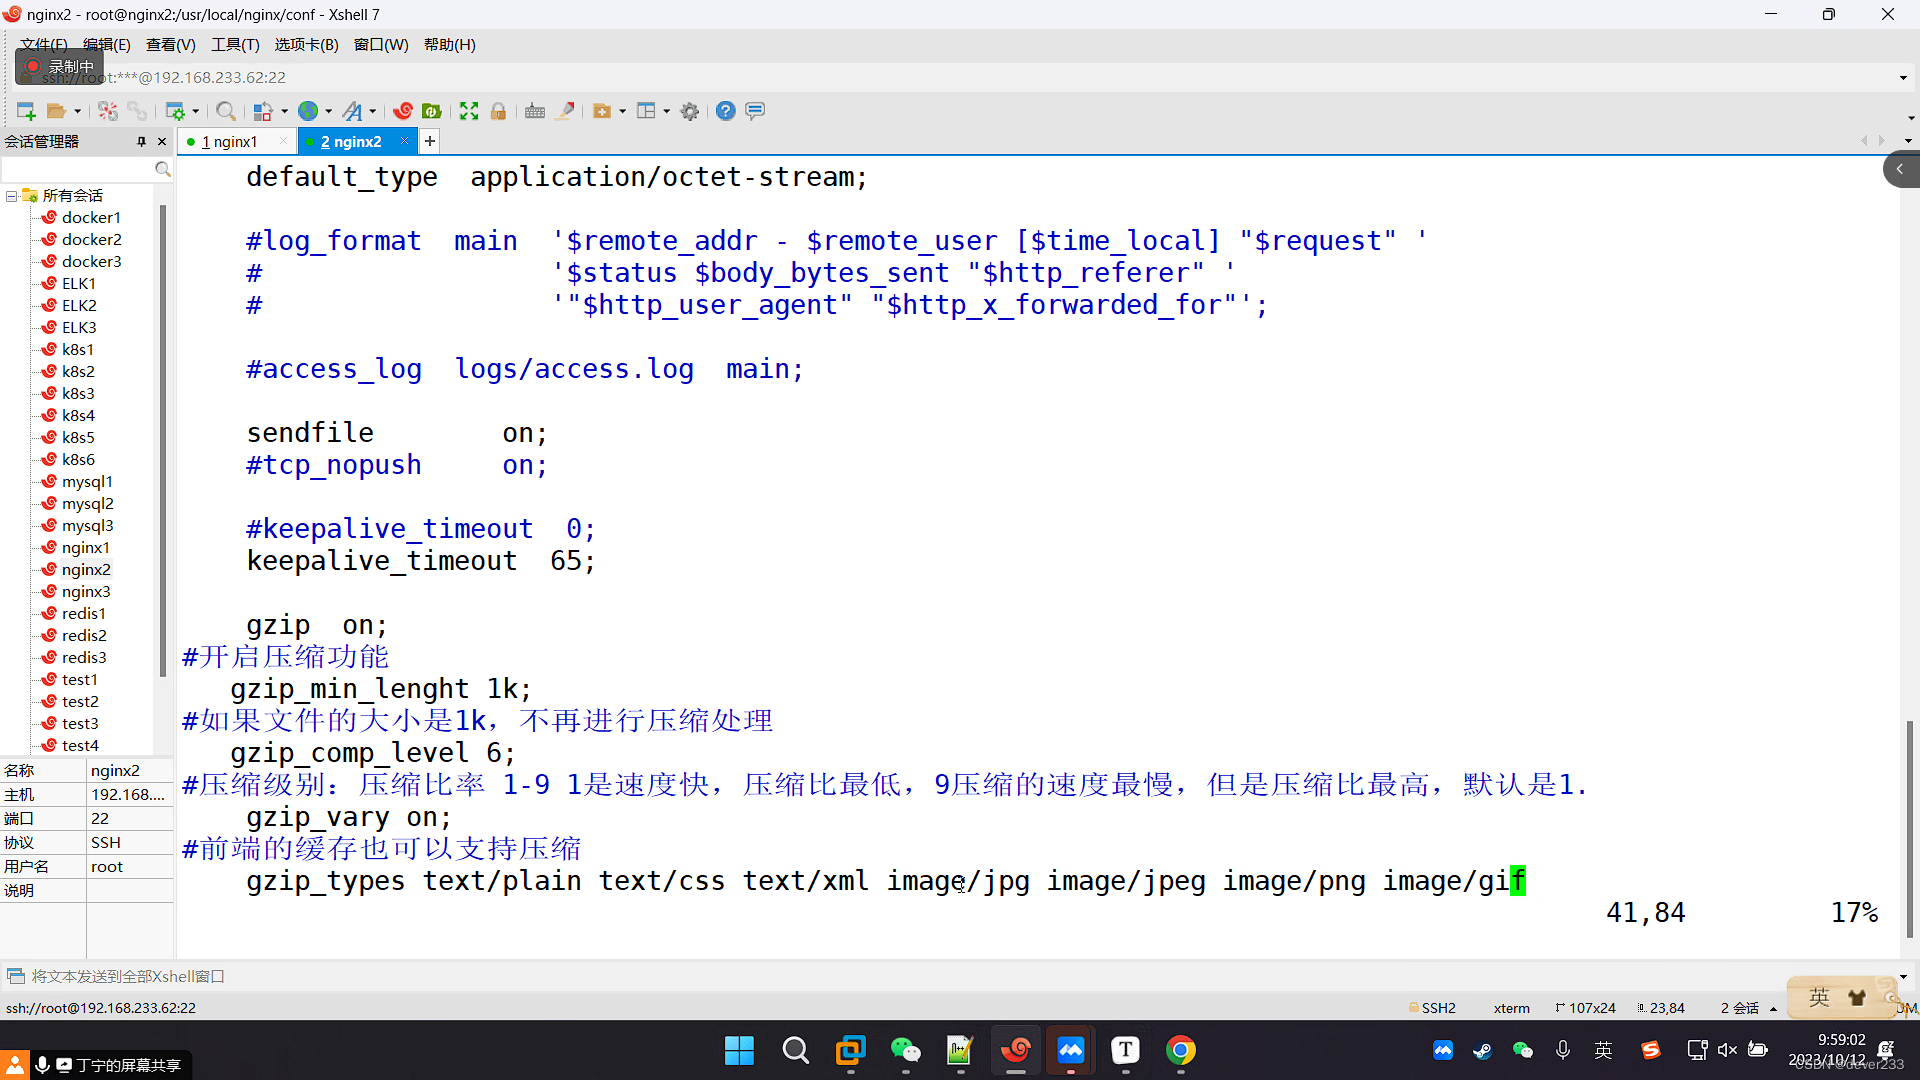Click the lock screen padlock icon
Image resolution: width=1920 pixels, height=1080 pixels.
[x=498, y=111]
